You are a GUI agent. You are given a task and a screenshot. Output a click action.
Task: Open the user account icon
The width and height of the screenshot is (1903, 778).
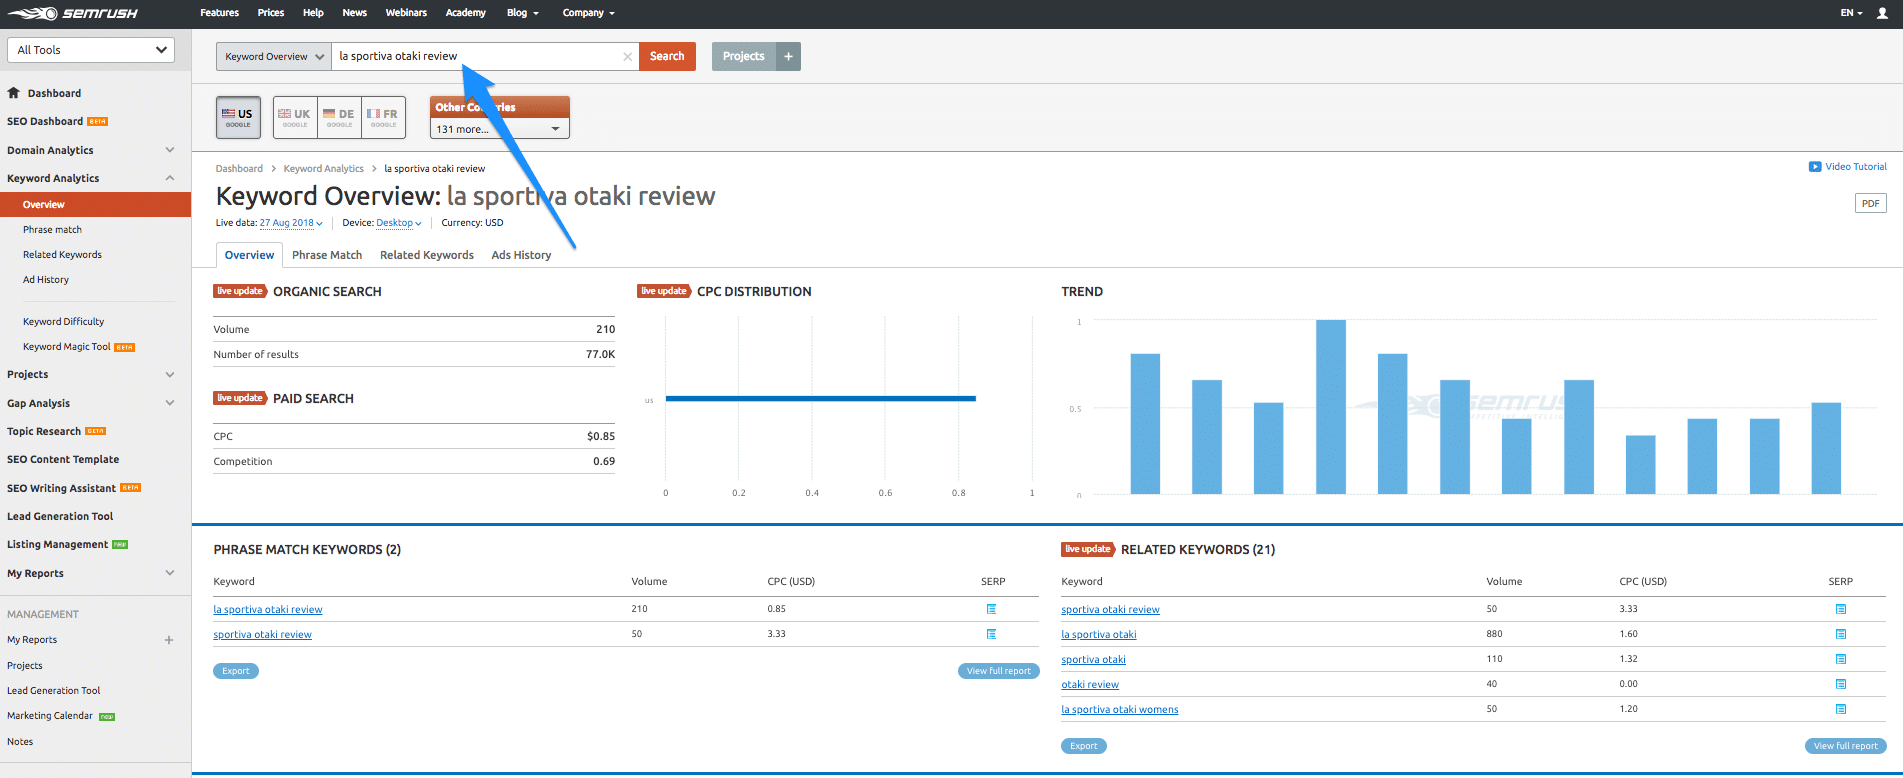coord(1883,13)
